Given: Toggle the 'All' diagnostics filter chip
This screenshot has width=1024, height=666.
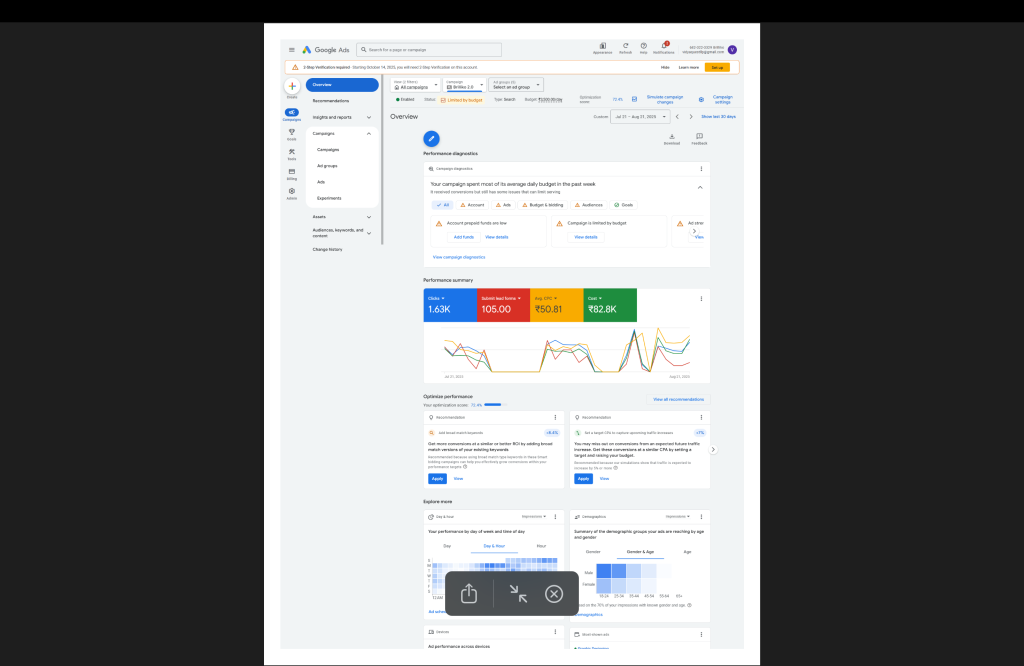Looking at the screenshot, I should click(443, 204).
